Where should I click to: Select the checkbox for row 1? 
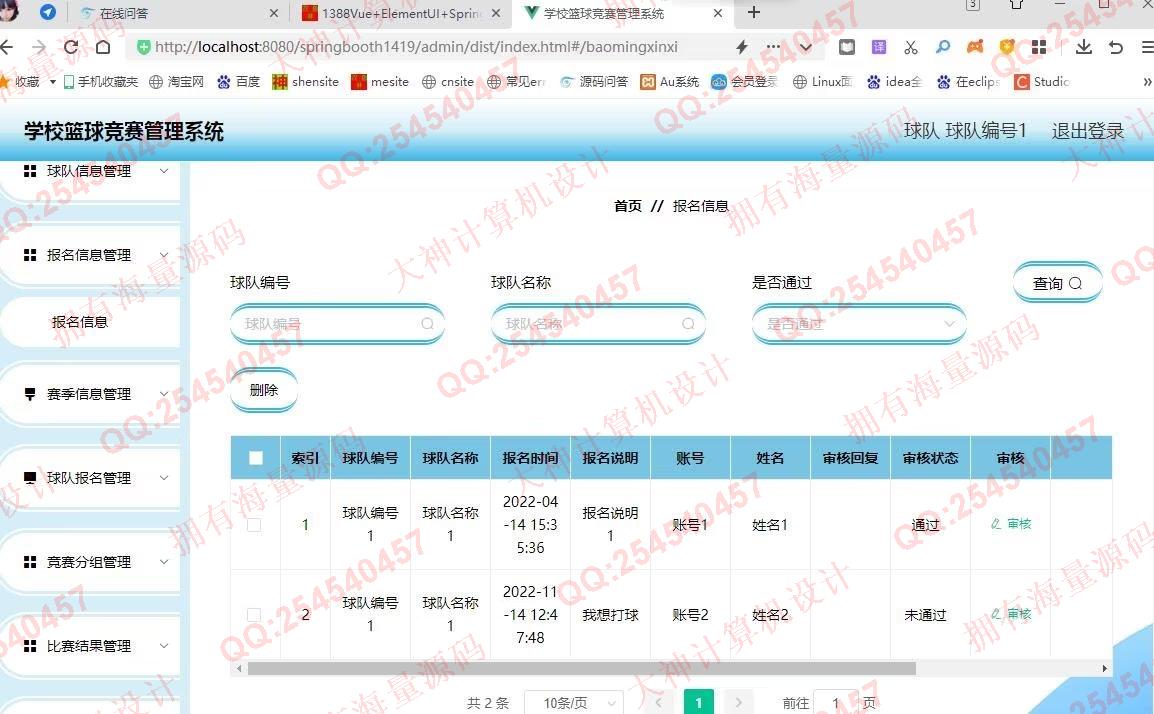point(254,525)
